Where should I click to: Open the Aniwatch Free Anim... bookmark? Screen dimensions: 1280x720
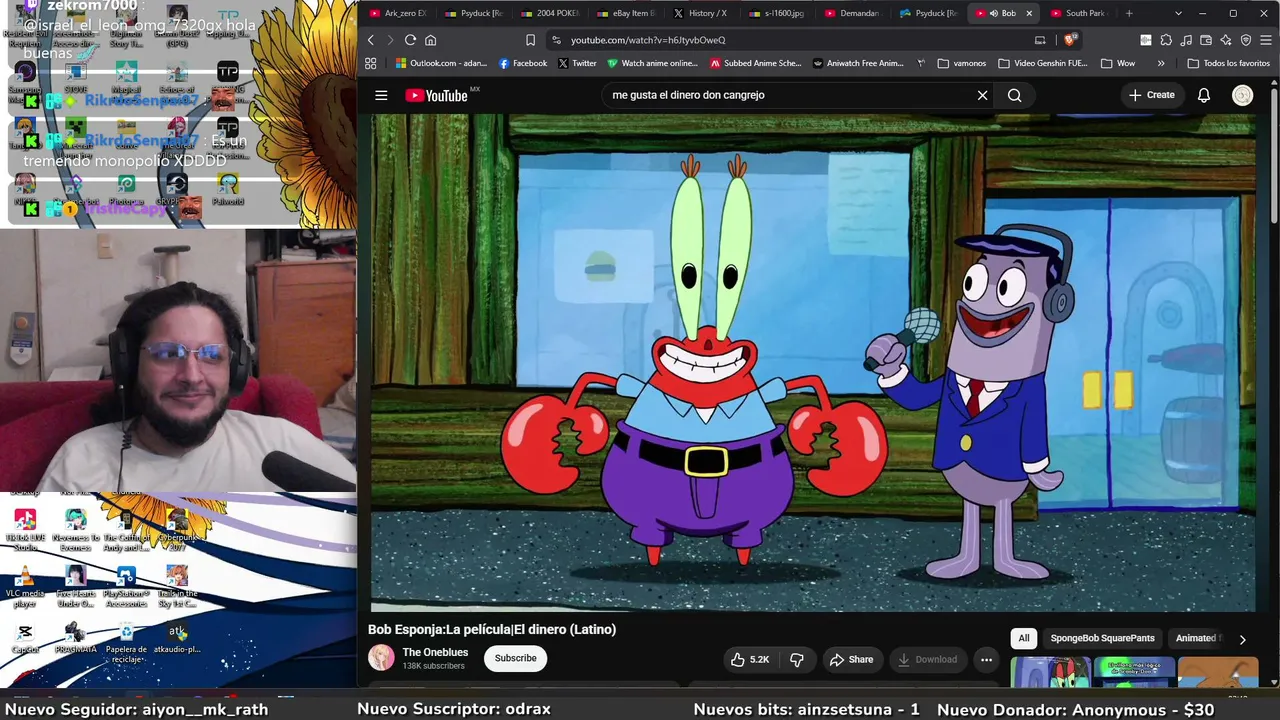pos(858,63)
